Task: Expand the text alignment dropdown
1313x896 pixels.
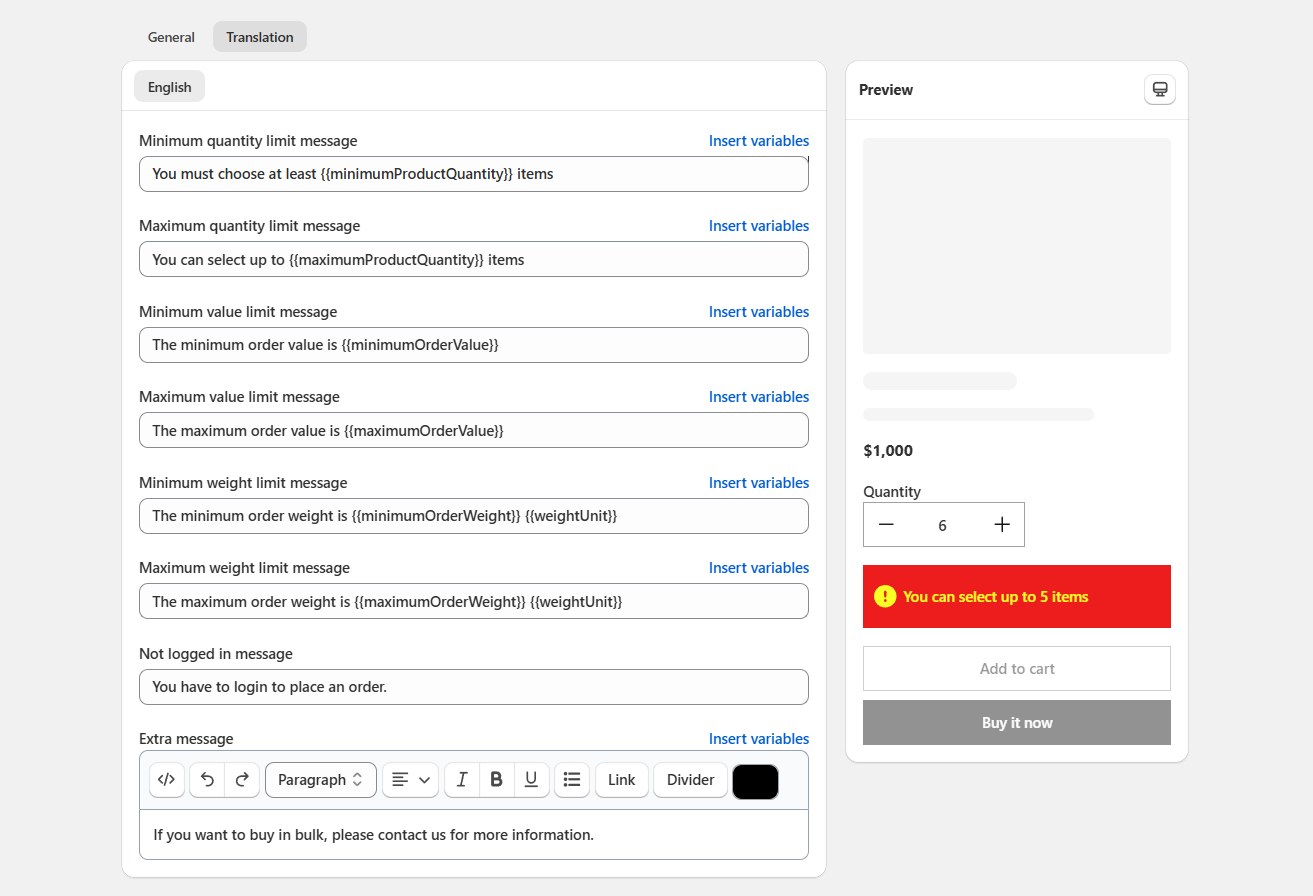Action: 410,780
